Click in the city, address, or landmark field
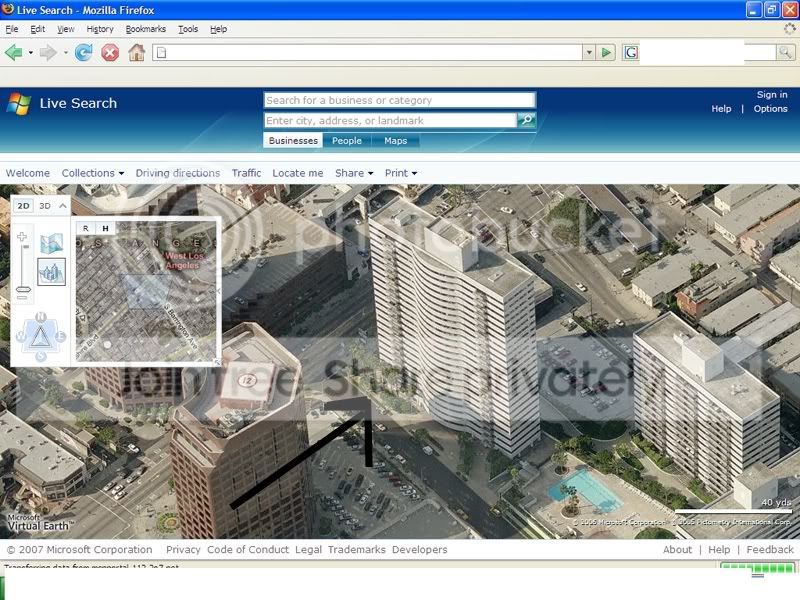The image size is (800, 600). click(x=390, y=120)
